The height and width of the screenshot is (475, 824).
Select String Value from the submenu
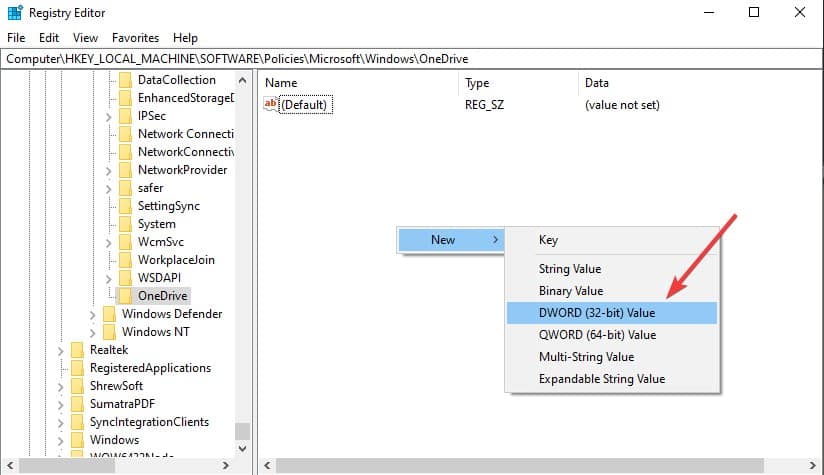(x=612, y=269)
